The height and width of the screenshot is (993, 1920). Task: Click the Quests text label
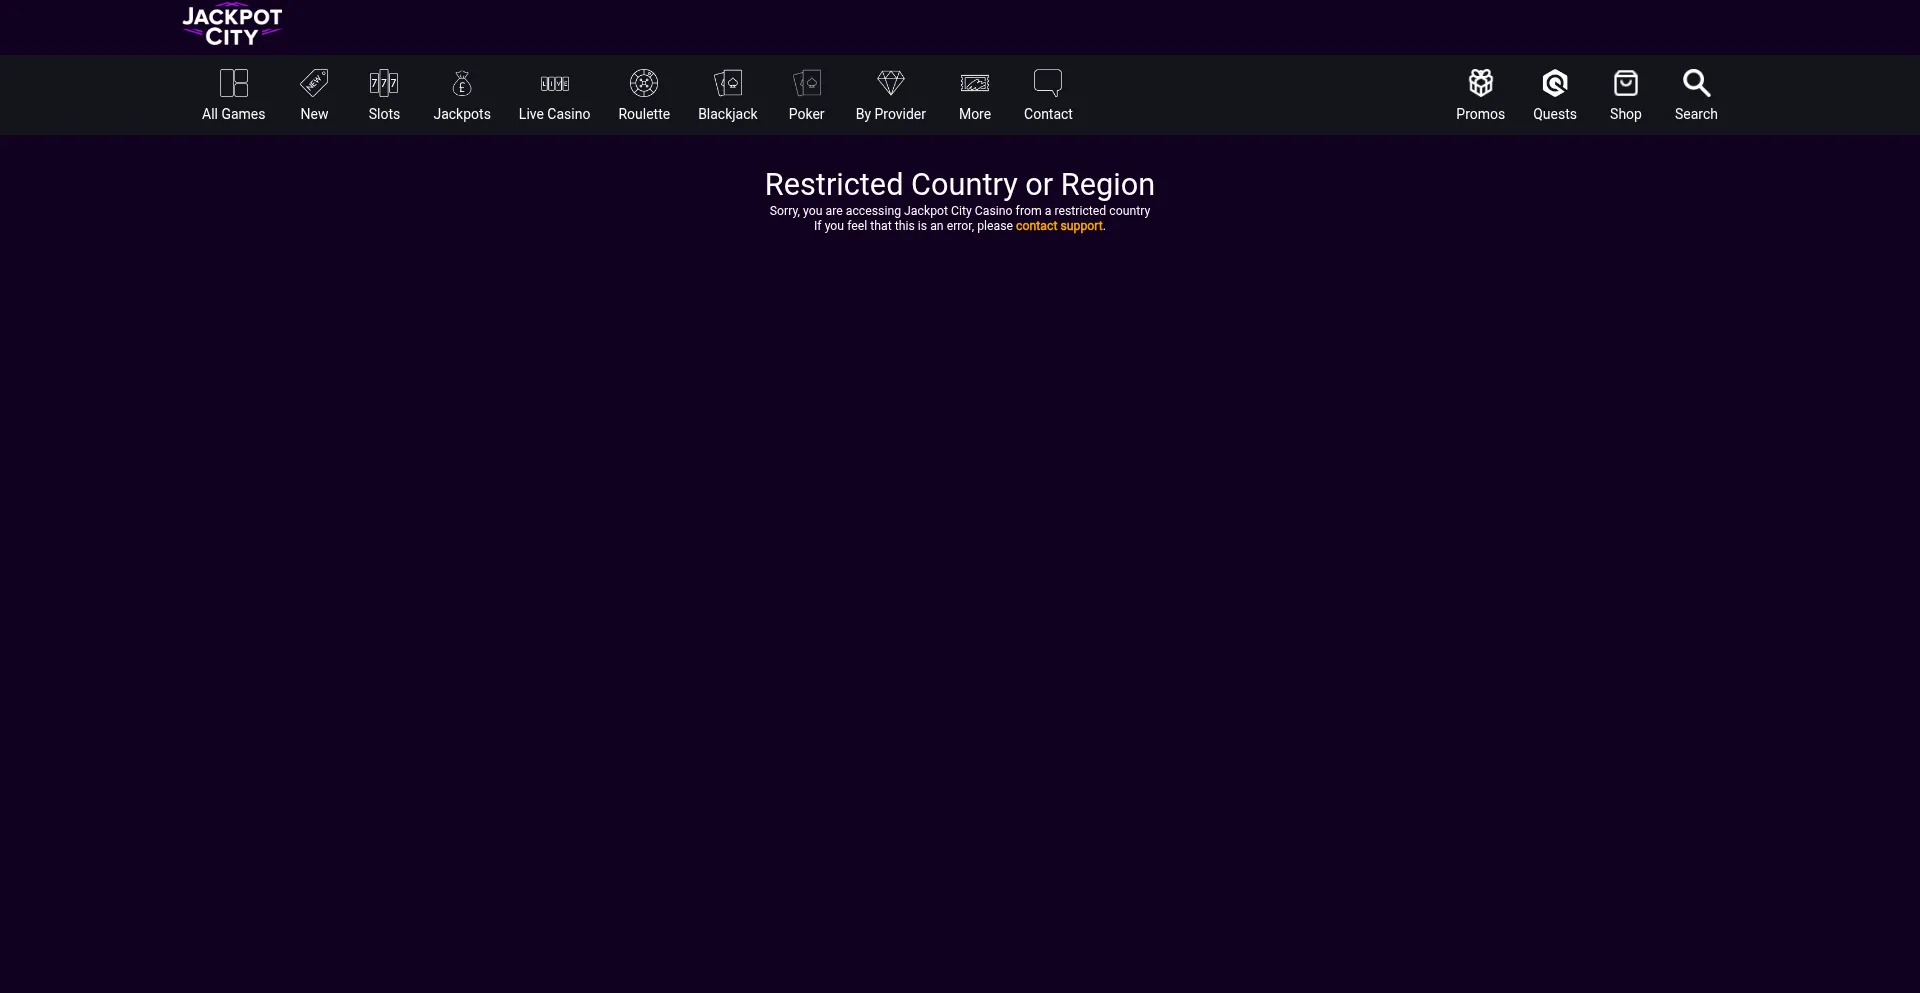coord(1555,114)
